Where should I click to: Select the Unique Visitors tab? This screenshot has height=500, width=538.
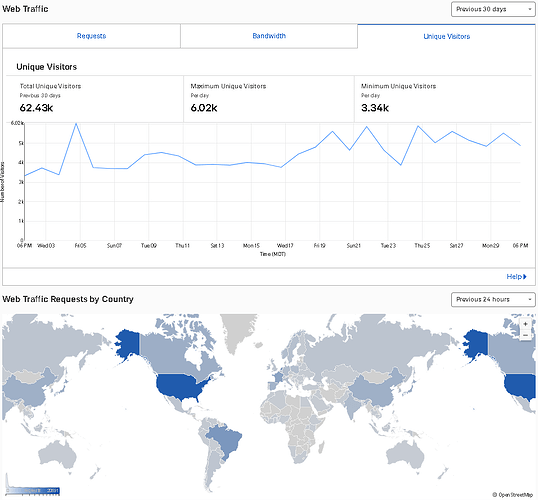[446, 36]
